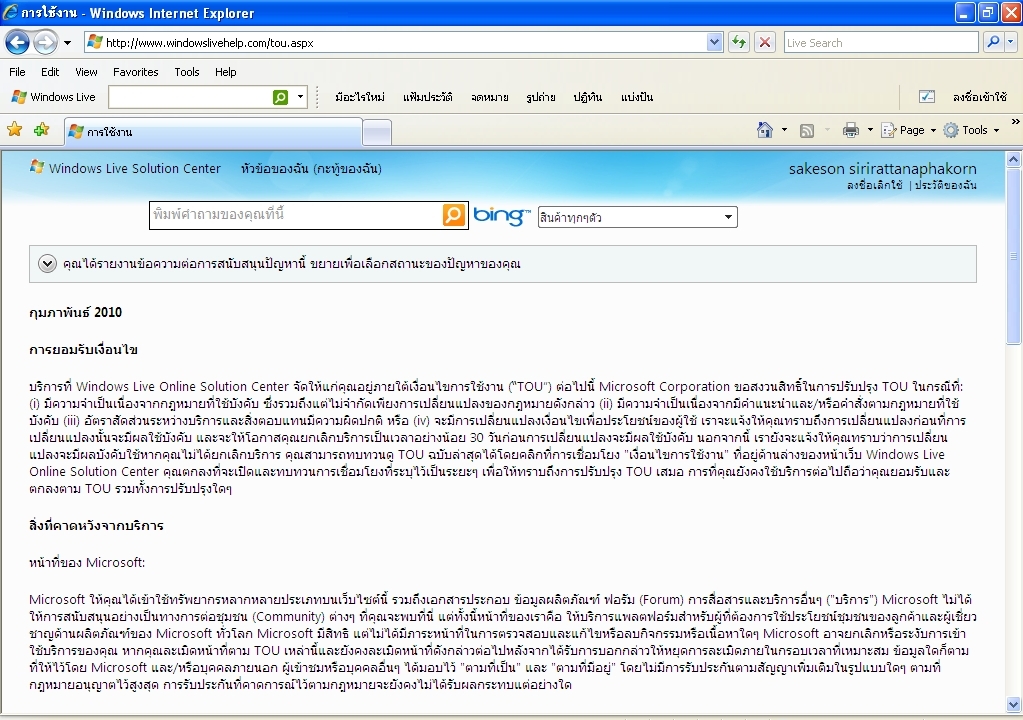The height and width of the screenshot is (720, 1023).
Task: Open Favorites Center with the yellow star
Action: tap(14, 130)
